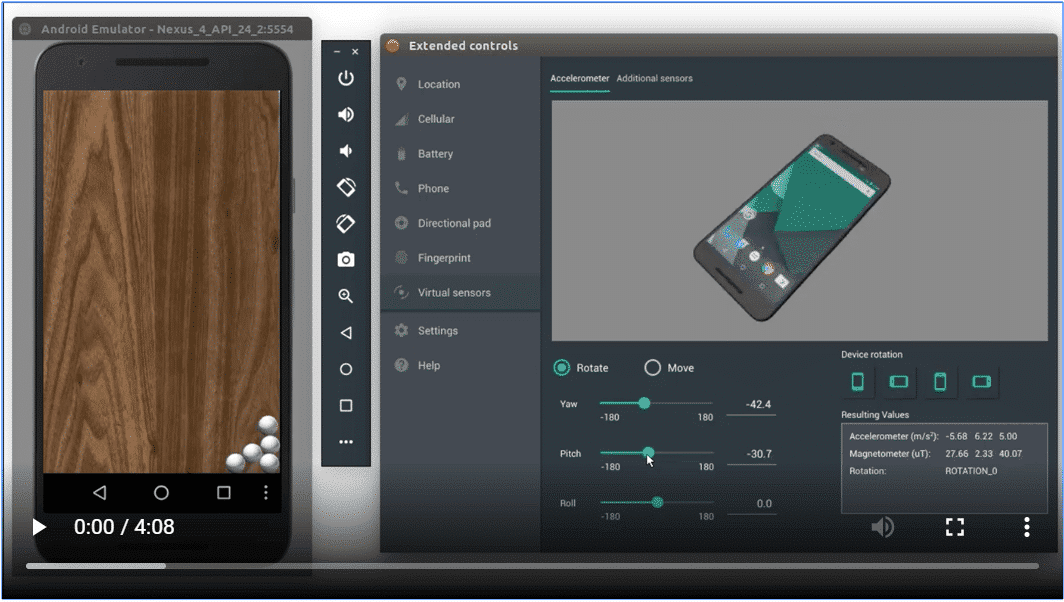Select the Rotate radio button
1064x602 pixels.
pyautogui.click(x=562, y=368)
